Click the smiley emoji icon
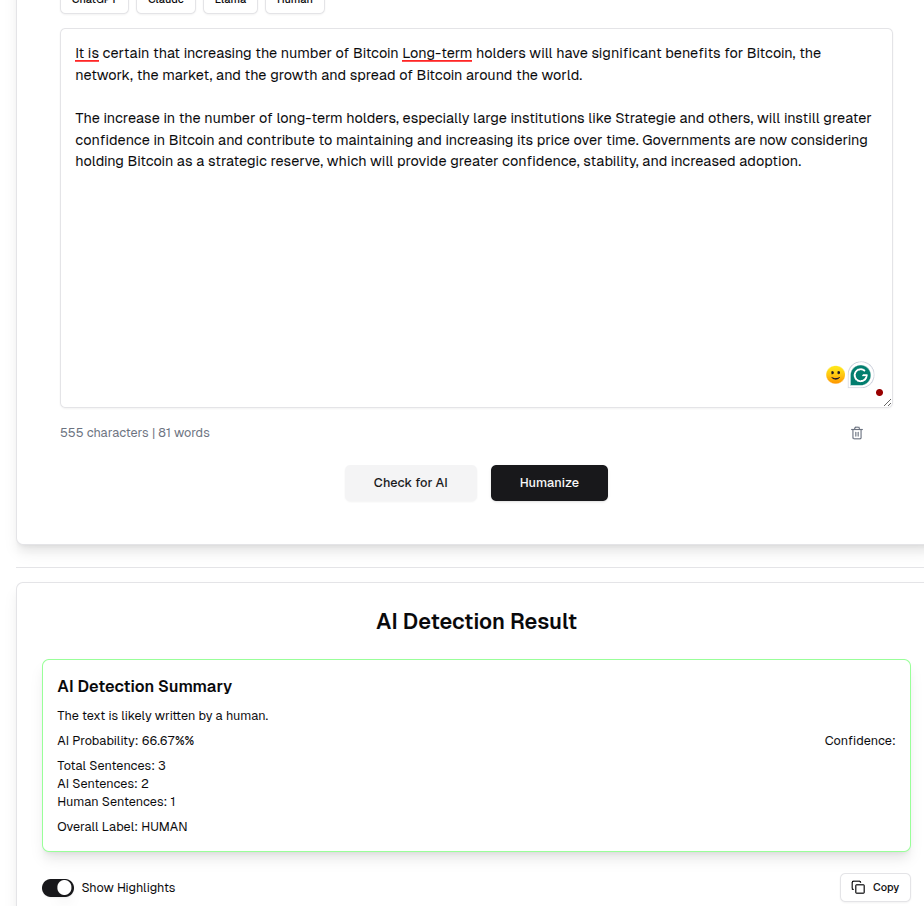924x906 pixels. tap(835, 375)
